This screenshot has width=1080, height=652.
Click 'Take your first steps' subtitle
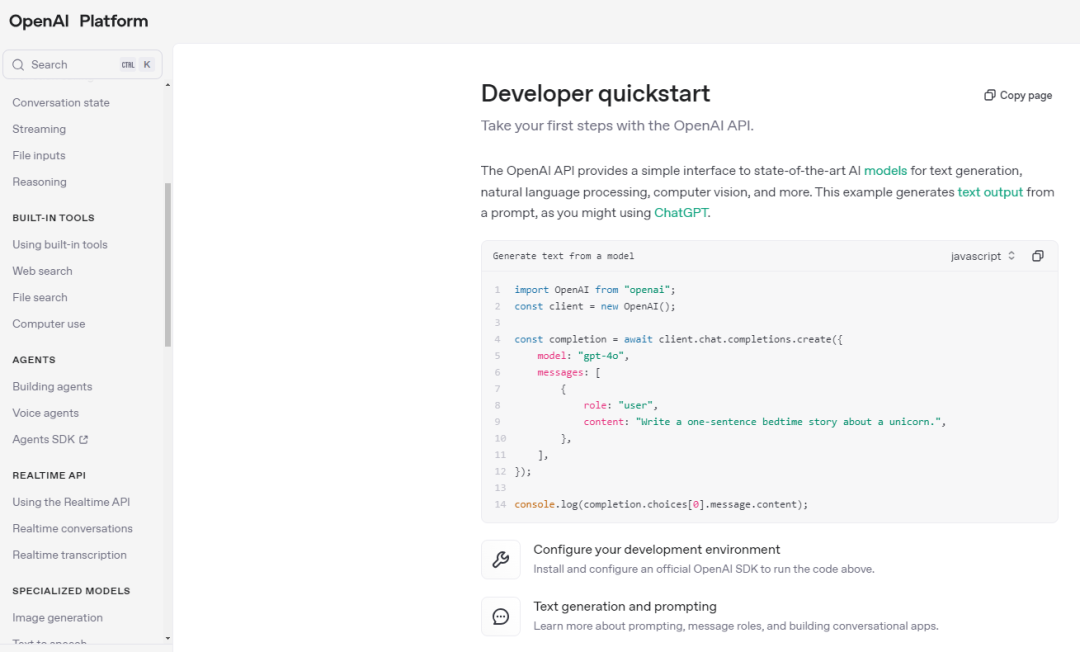click(617, 126)
